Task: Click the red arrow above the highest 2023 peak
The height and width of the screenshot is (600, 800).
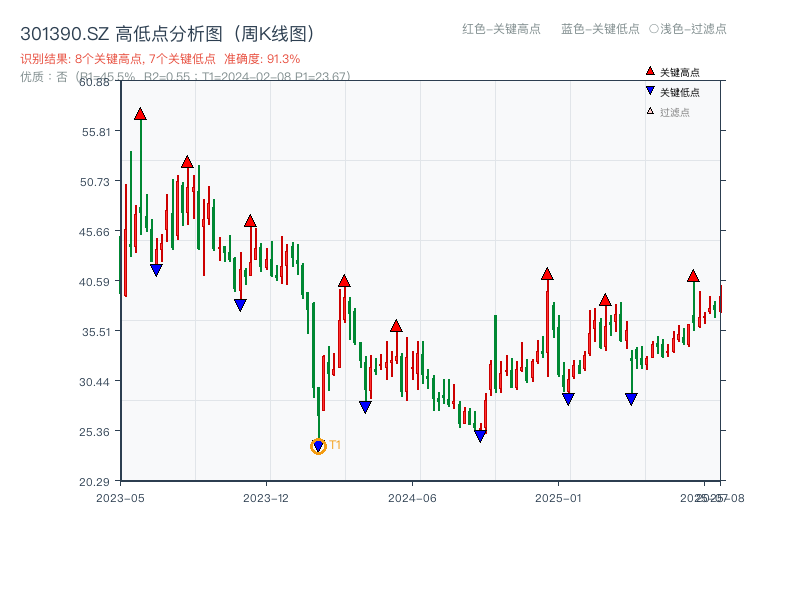Action: 140,114
